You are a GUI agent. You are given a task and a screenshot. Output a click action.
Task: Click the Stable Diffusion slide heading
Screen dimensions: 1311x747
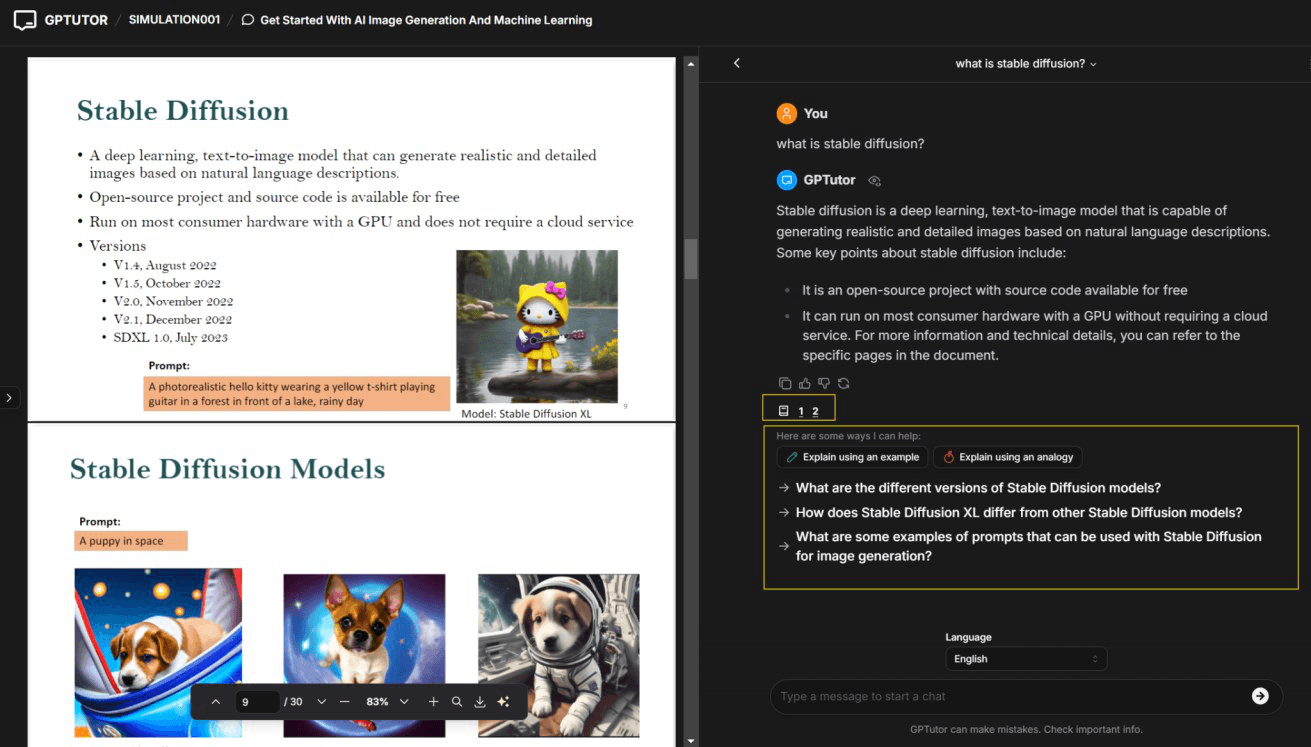pyautogui.click(x=183, y=111)
